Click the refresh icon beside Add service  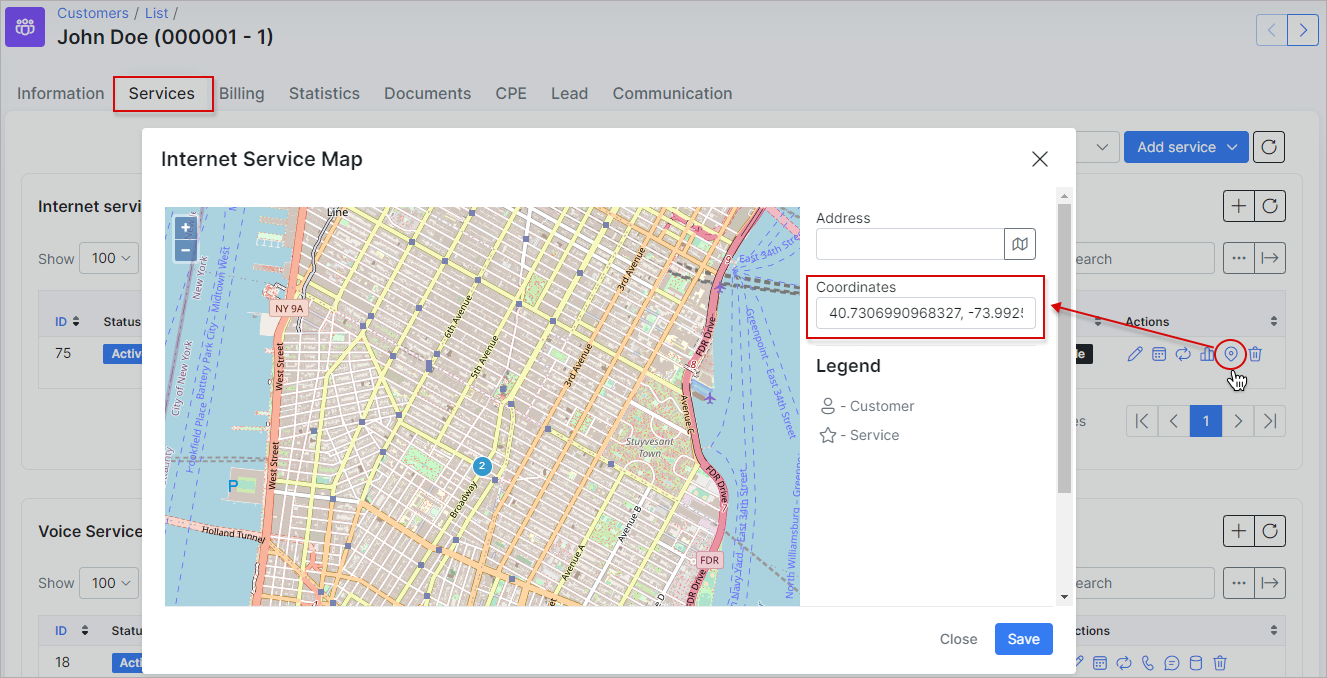(x=1268, y=147)
